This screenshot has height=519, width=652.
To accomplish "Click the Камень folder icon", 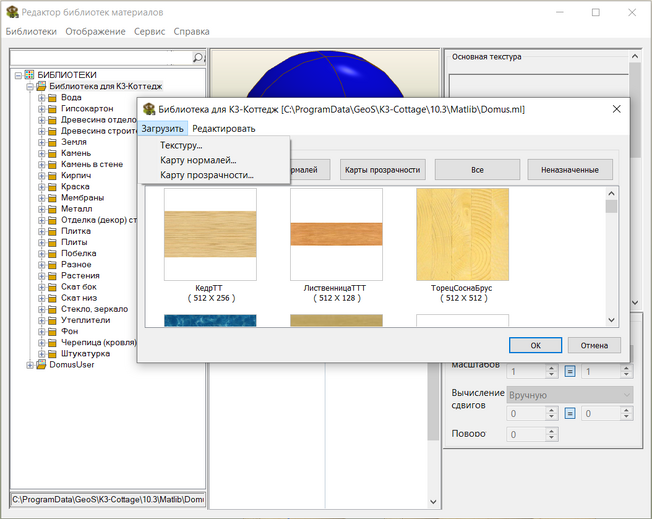I will pyautogui.click(x=52, y=153).
